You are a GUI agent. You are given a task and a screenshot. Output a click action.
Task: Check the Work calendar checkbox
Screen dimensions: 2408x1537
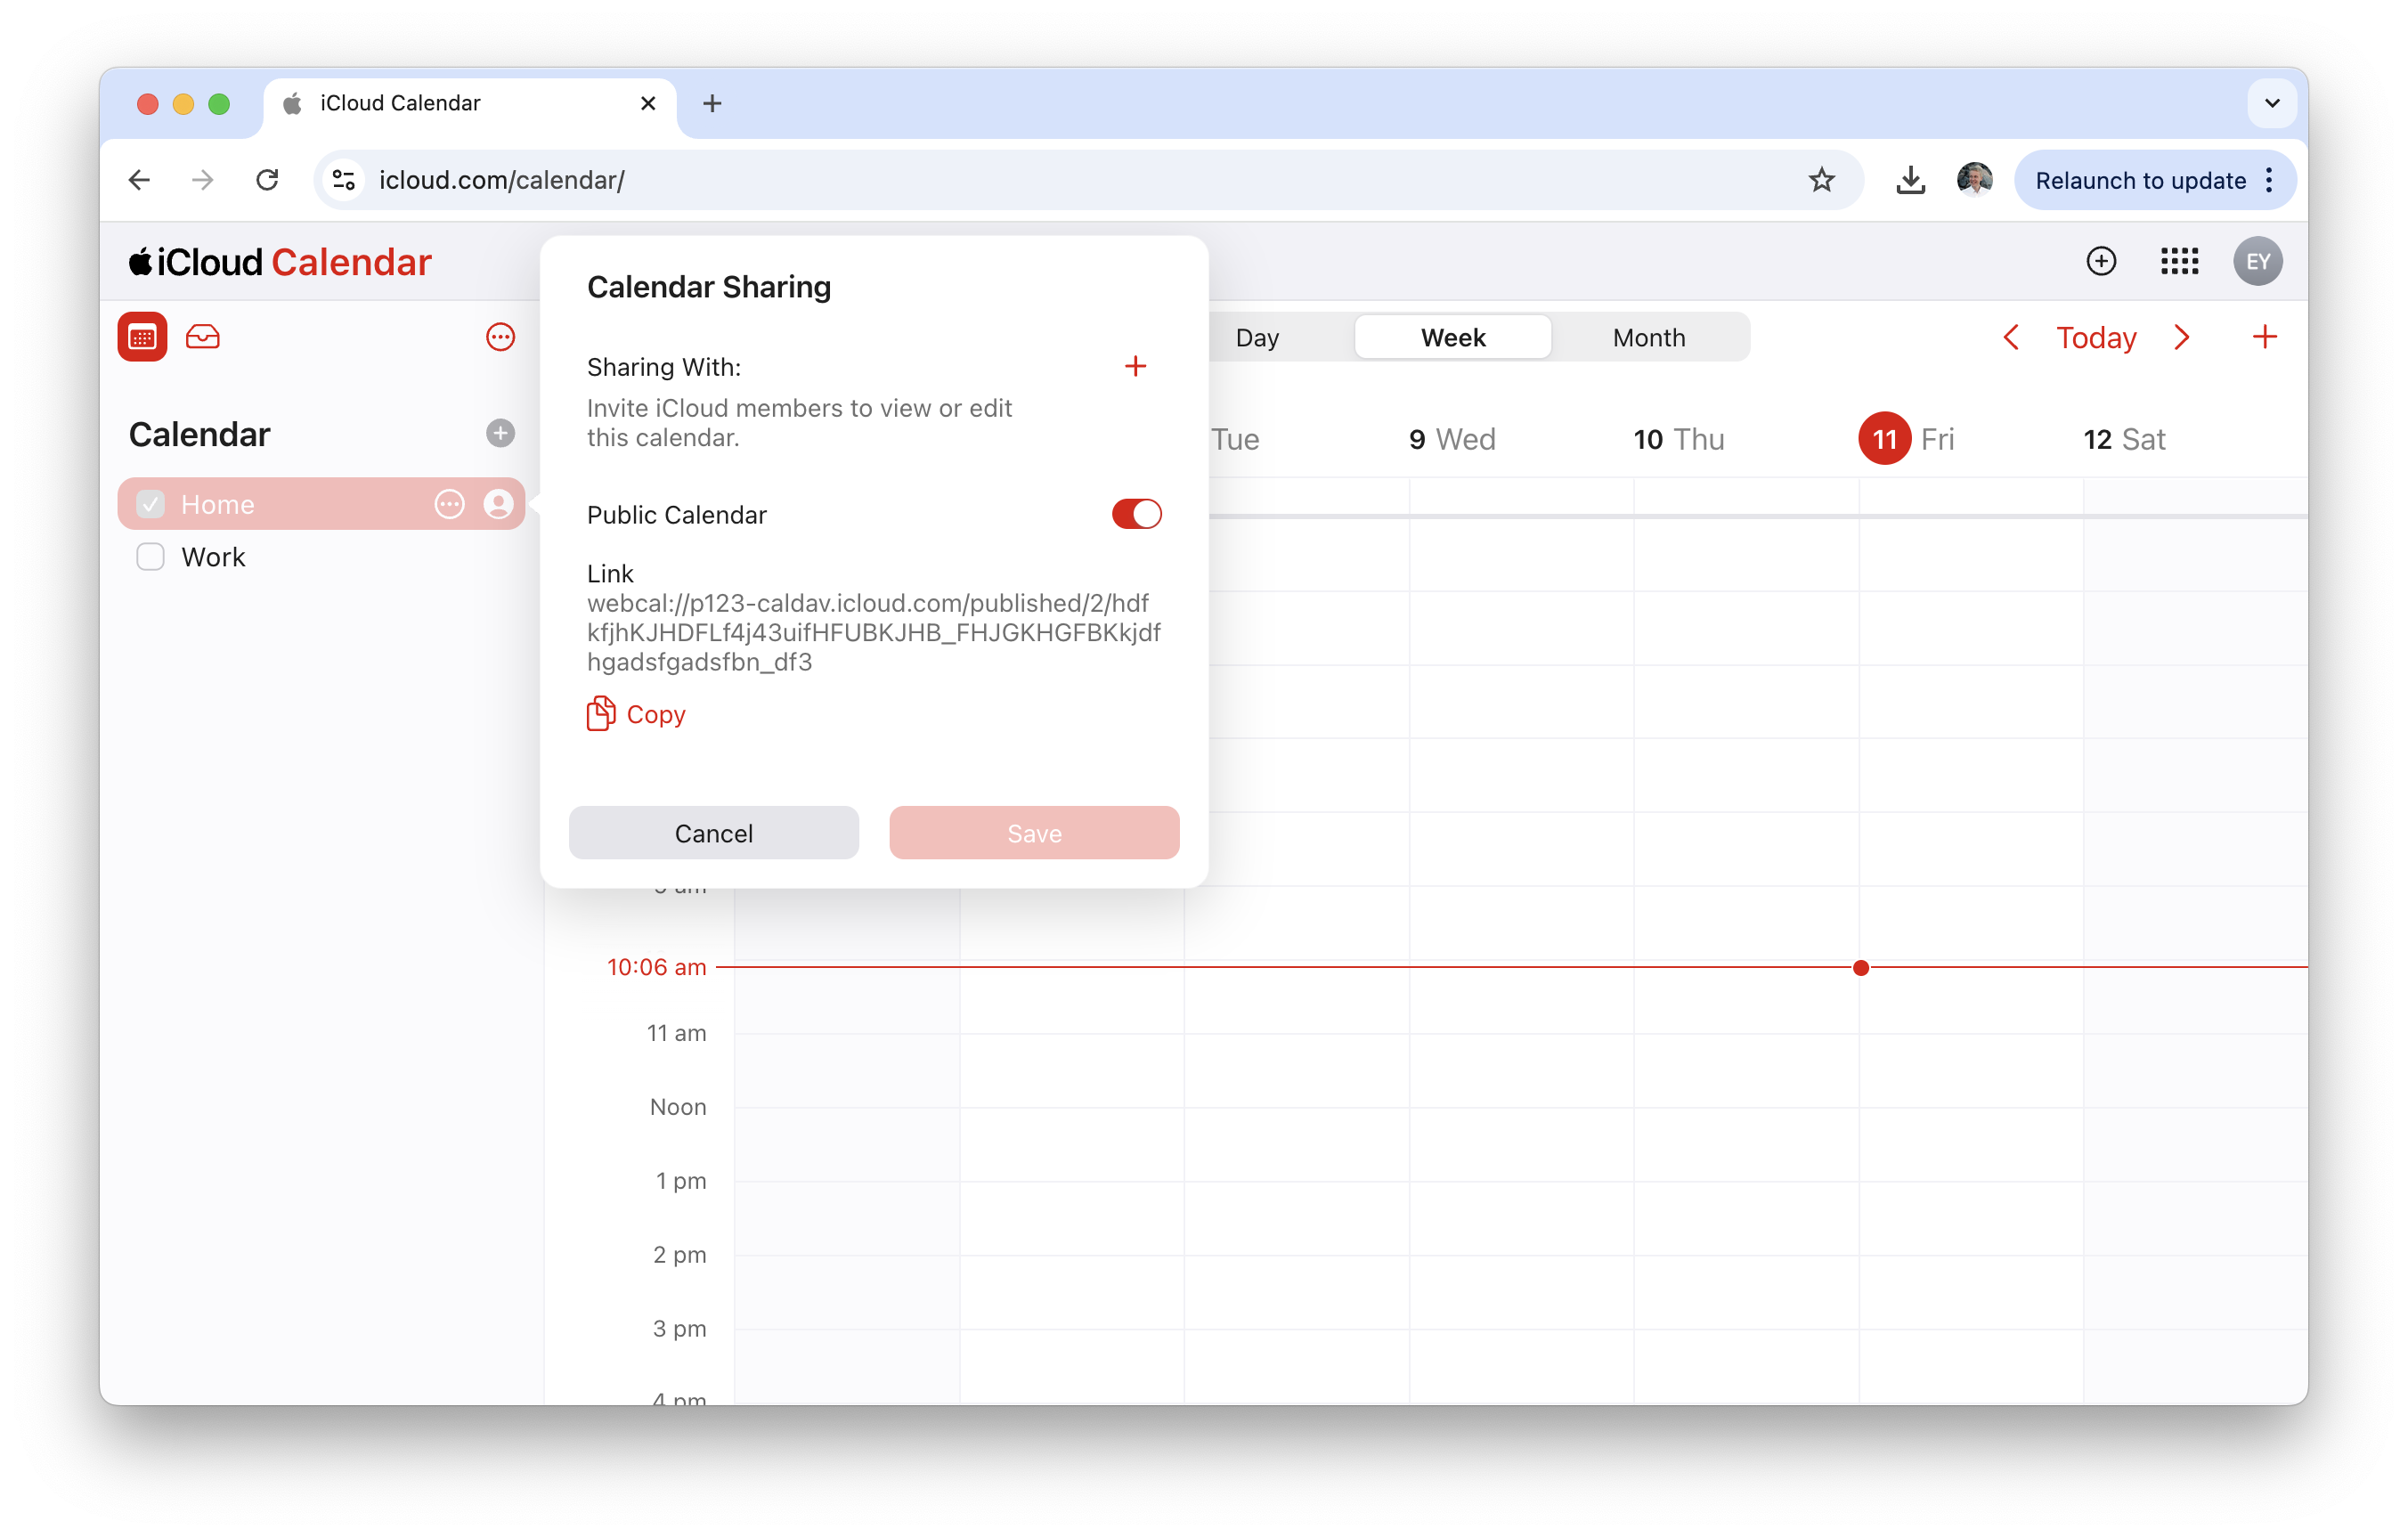pyautogui.click(x=150, y=557)
